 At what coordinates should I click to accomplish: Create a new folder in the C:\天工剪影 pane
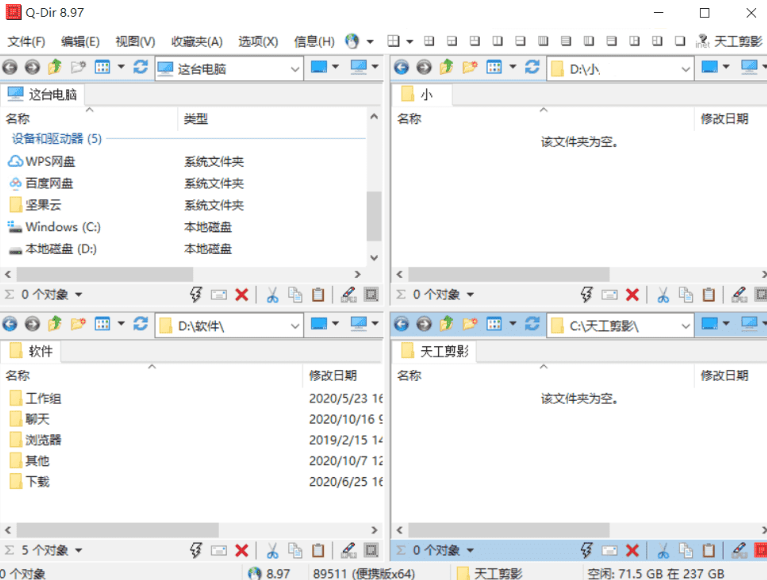tap(469, 323)
